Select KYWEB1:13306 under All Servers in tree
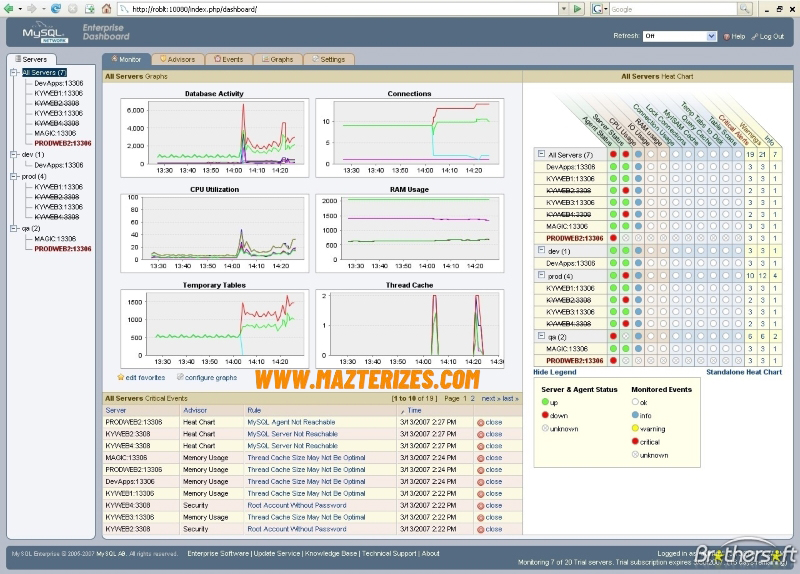The width and height of the screenshot is (800, 574). pyautogui.click(x=58, y=93)
